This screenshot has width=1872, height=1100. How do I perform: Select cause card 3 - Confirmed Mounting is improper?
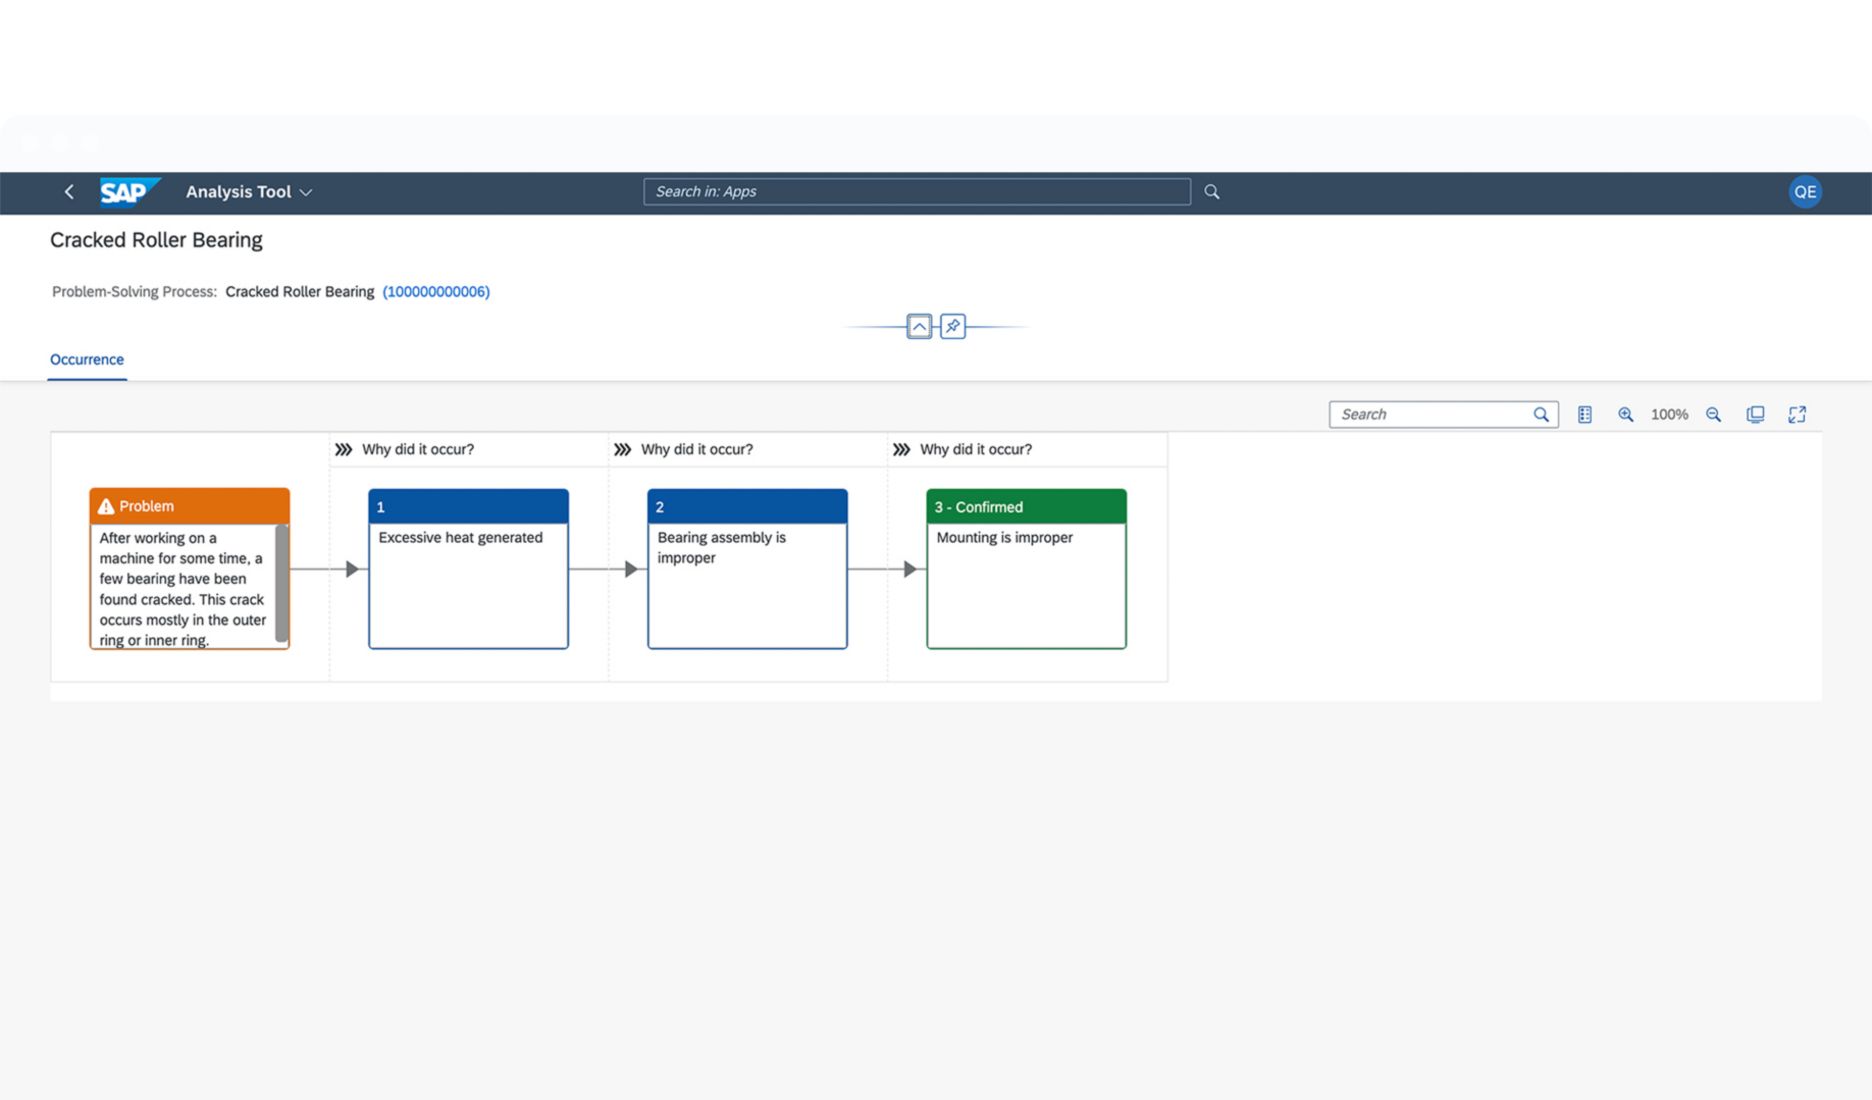pyautogui.click(x=1026, y=570)
